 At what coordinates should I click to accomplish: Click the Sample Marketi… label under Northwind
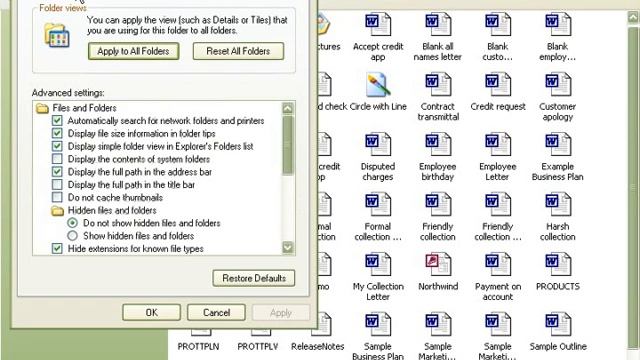click(438, 351)
